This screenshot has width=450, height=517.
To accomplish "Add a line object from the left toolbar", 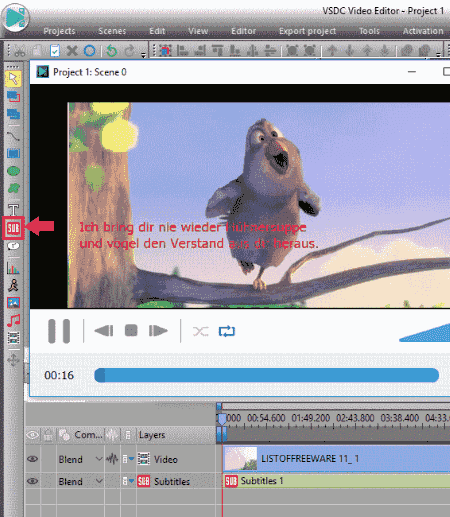I will (13, 136).
